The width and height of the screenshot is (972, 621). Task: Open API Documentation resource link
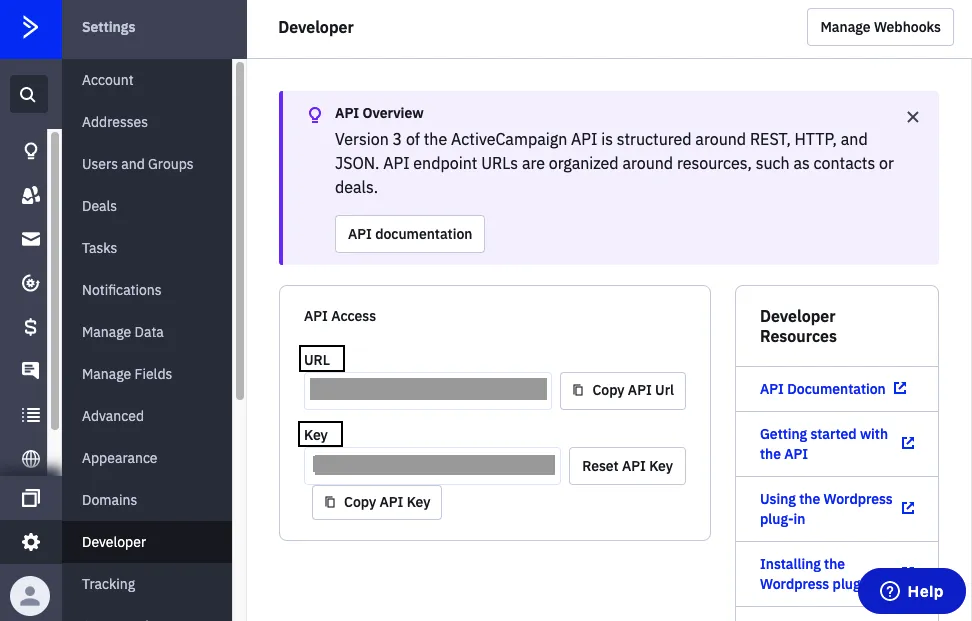coord(823,389)
